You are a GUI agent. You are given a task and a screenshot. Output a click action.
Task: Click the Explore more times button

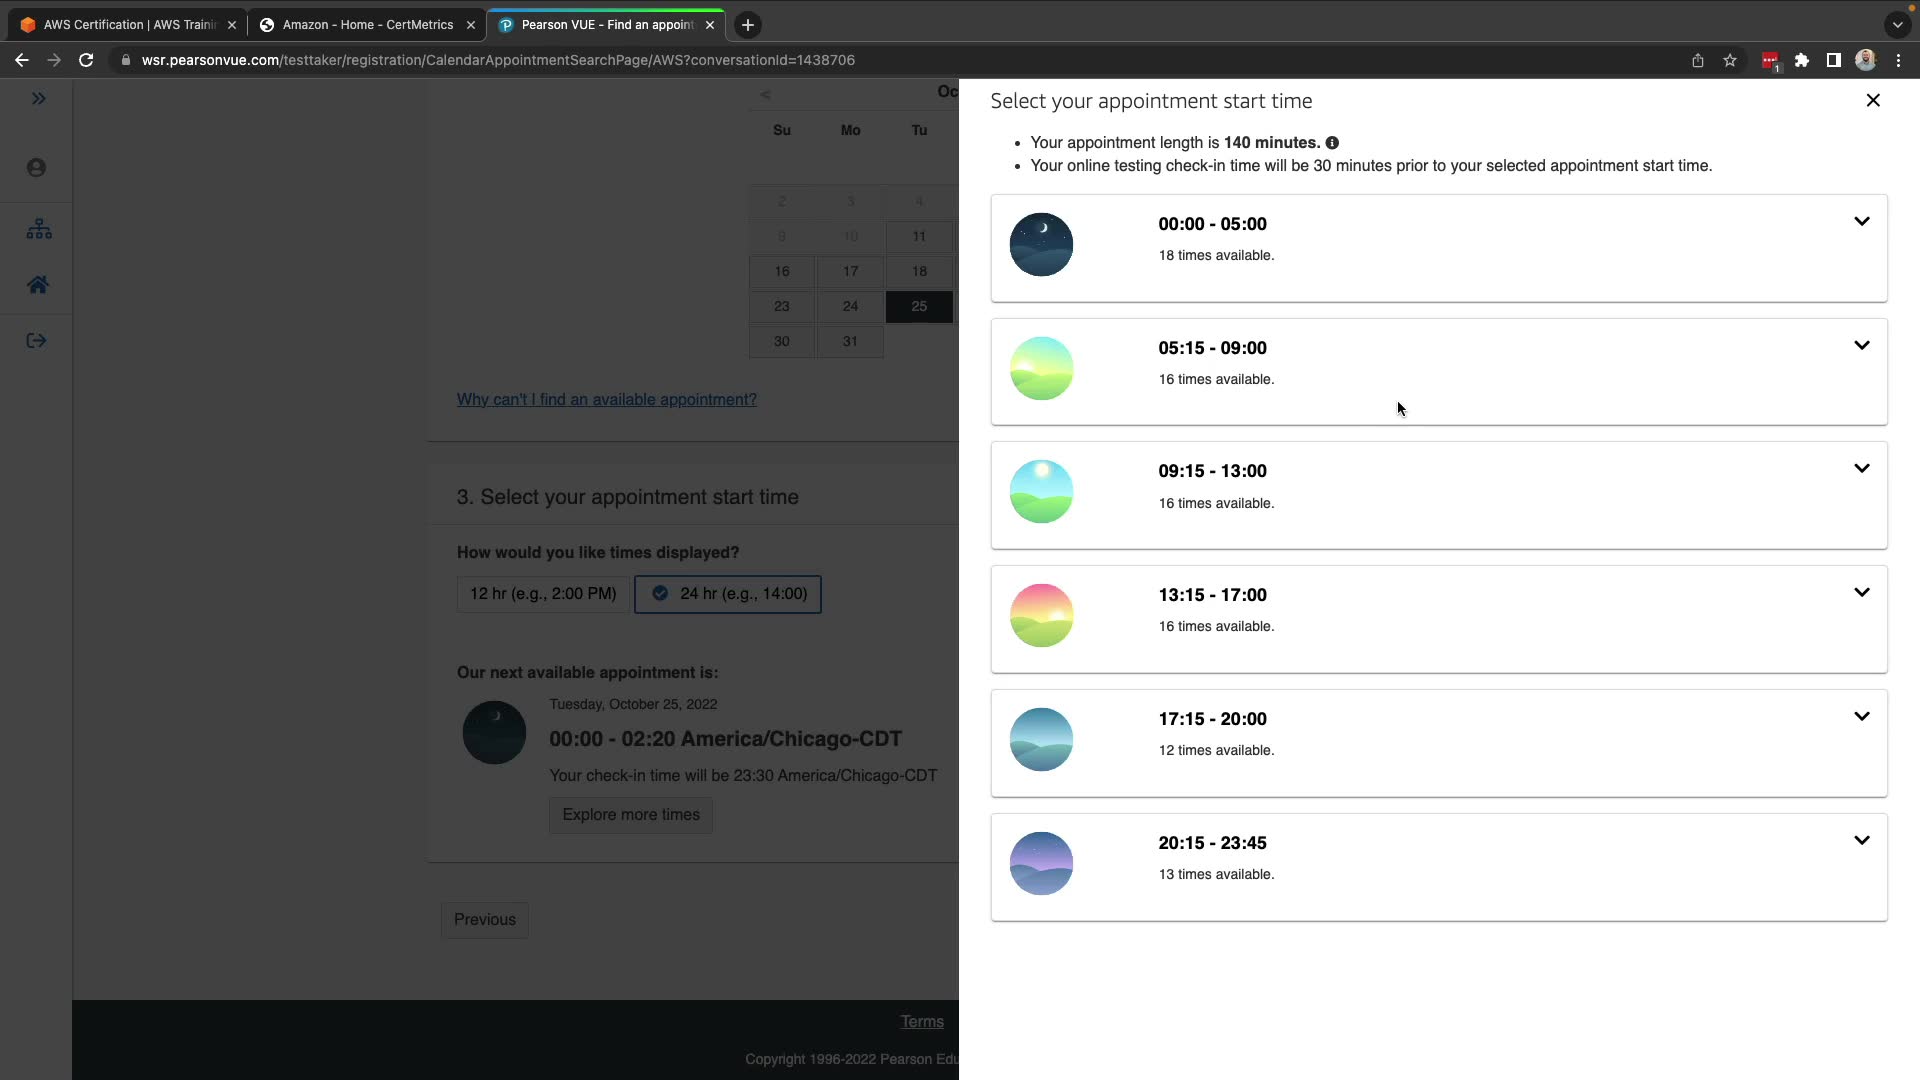630,815
